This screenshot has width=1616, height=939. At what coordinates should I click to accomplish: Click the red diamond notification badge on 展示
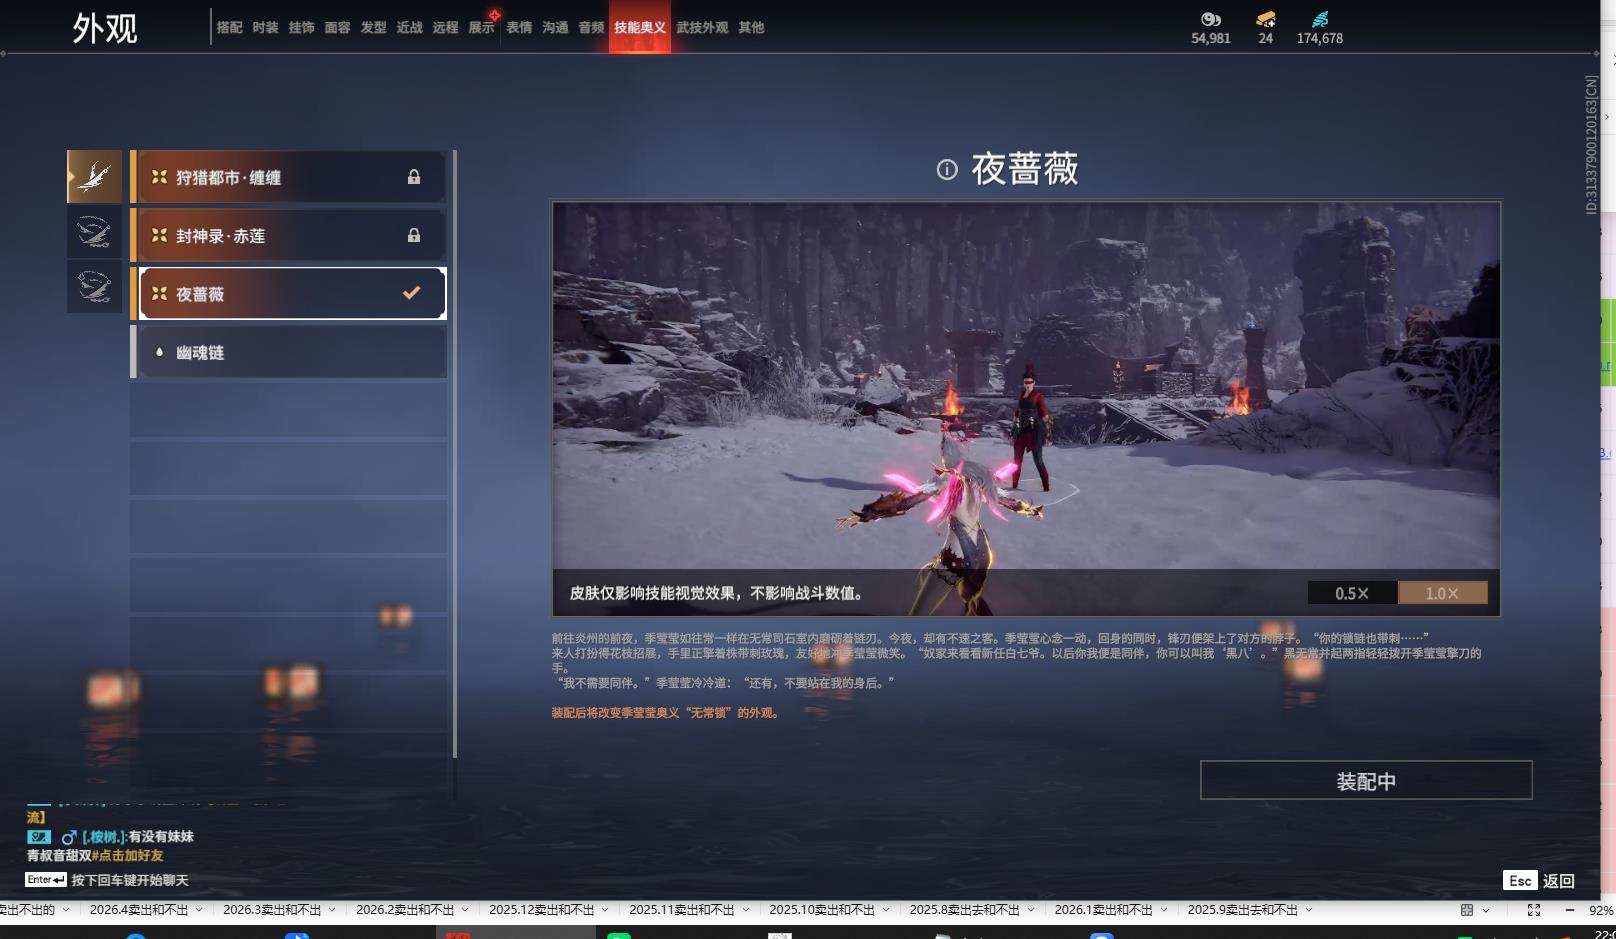pyautogui.click(x=494, y=15)
